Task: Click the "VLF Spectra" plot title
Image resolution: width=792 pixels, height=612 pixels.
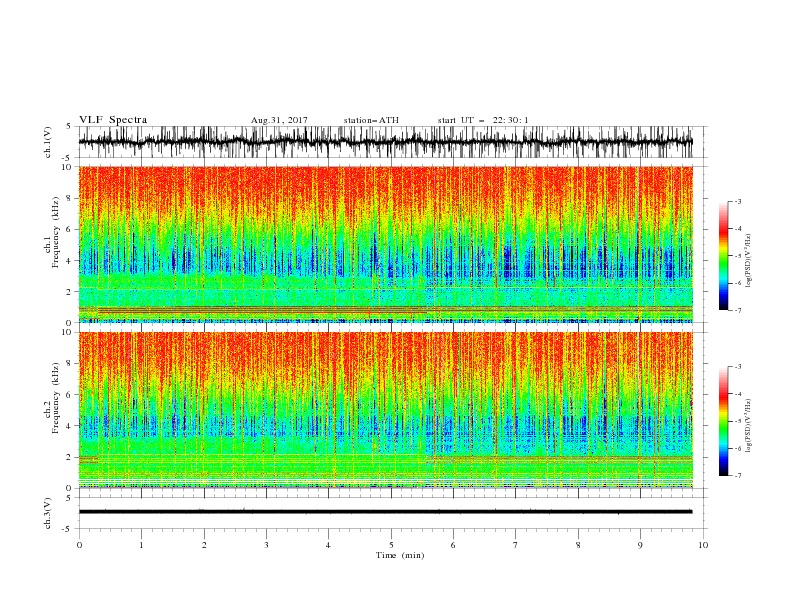Action: 113,120
